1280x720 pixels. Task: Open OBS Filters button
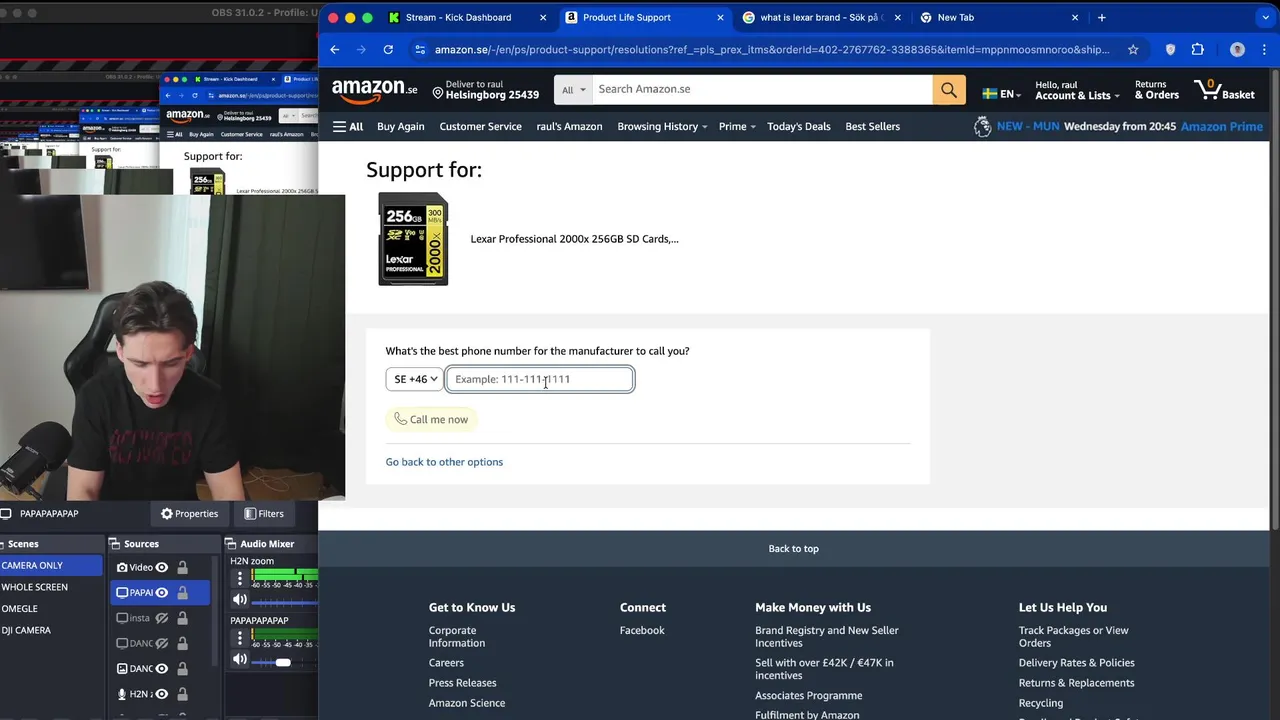(x=264, y=513)
